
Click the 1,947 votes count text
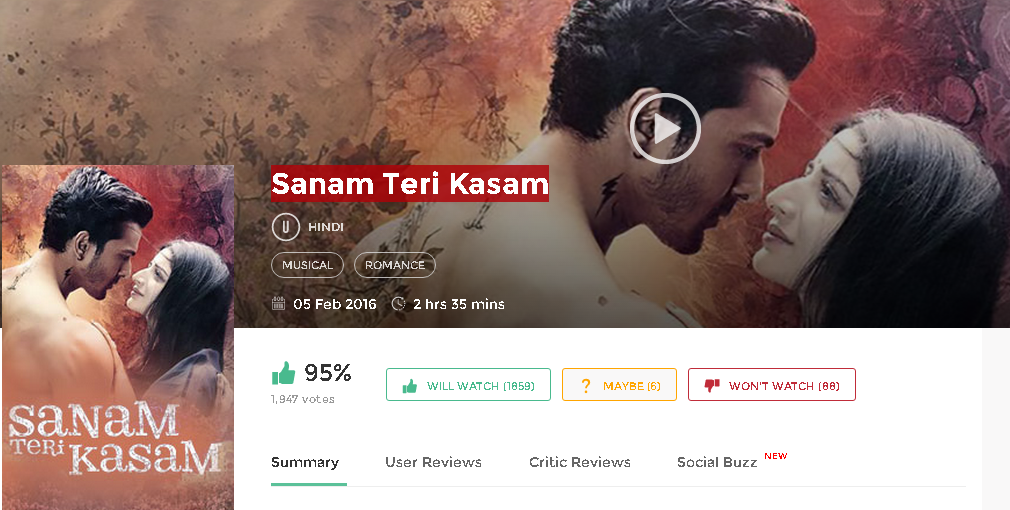coord(303,399)
